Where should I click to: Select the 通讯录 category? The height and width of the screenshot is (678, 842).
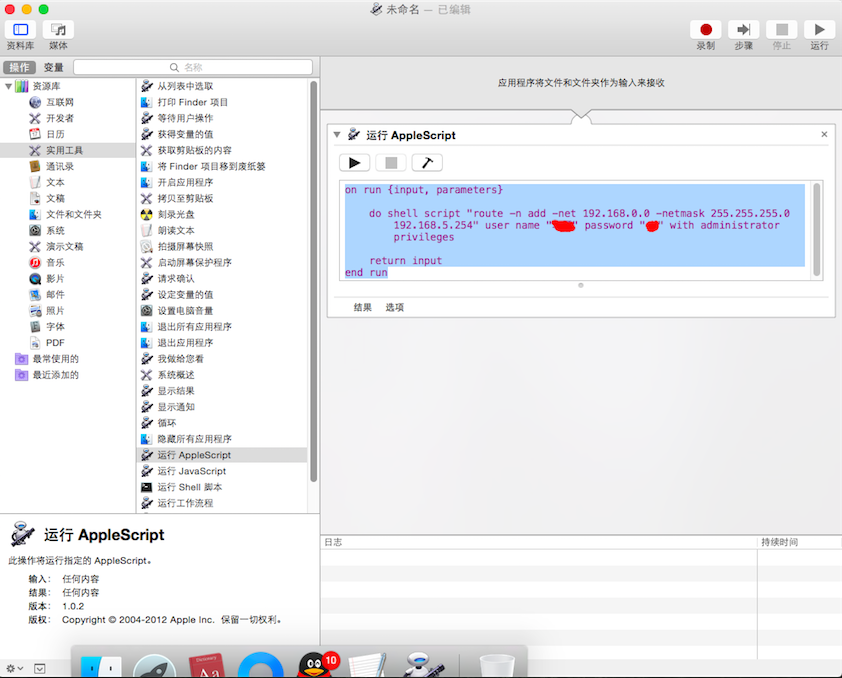67,166
